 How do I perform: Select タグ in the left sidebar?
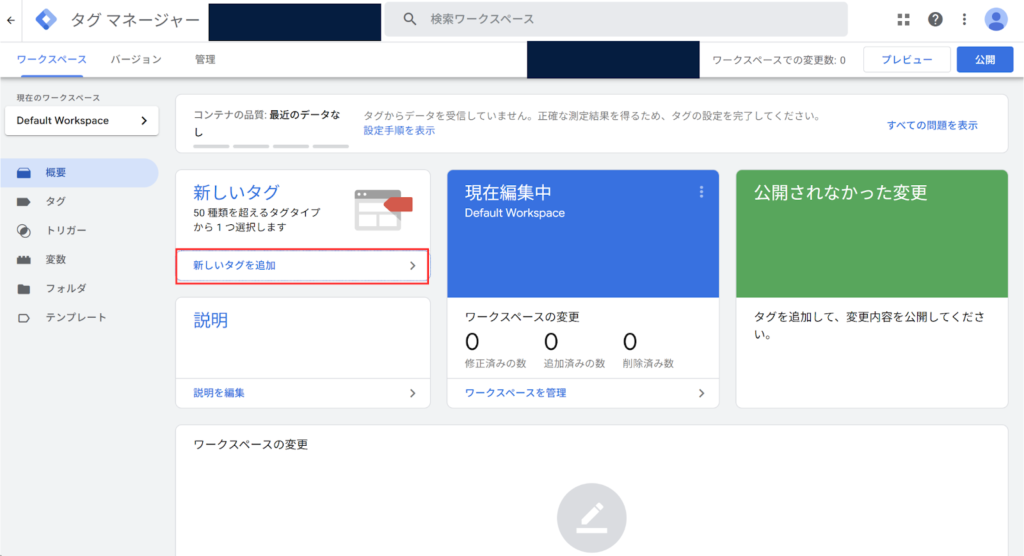click(x=55, y=201)
